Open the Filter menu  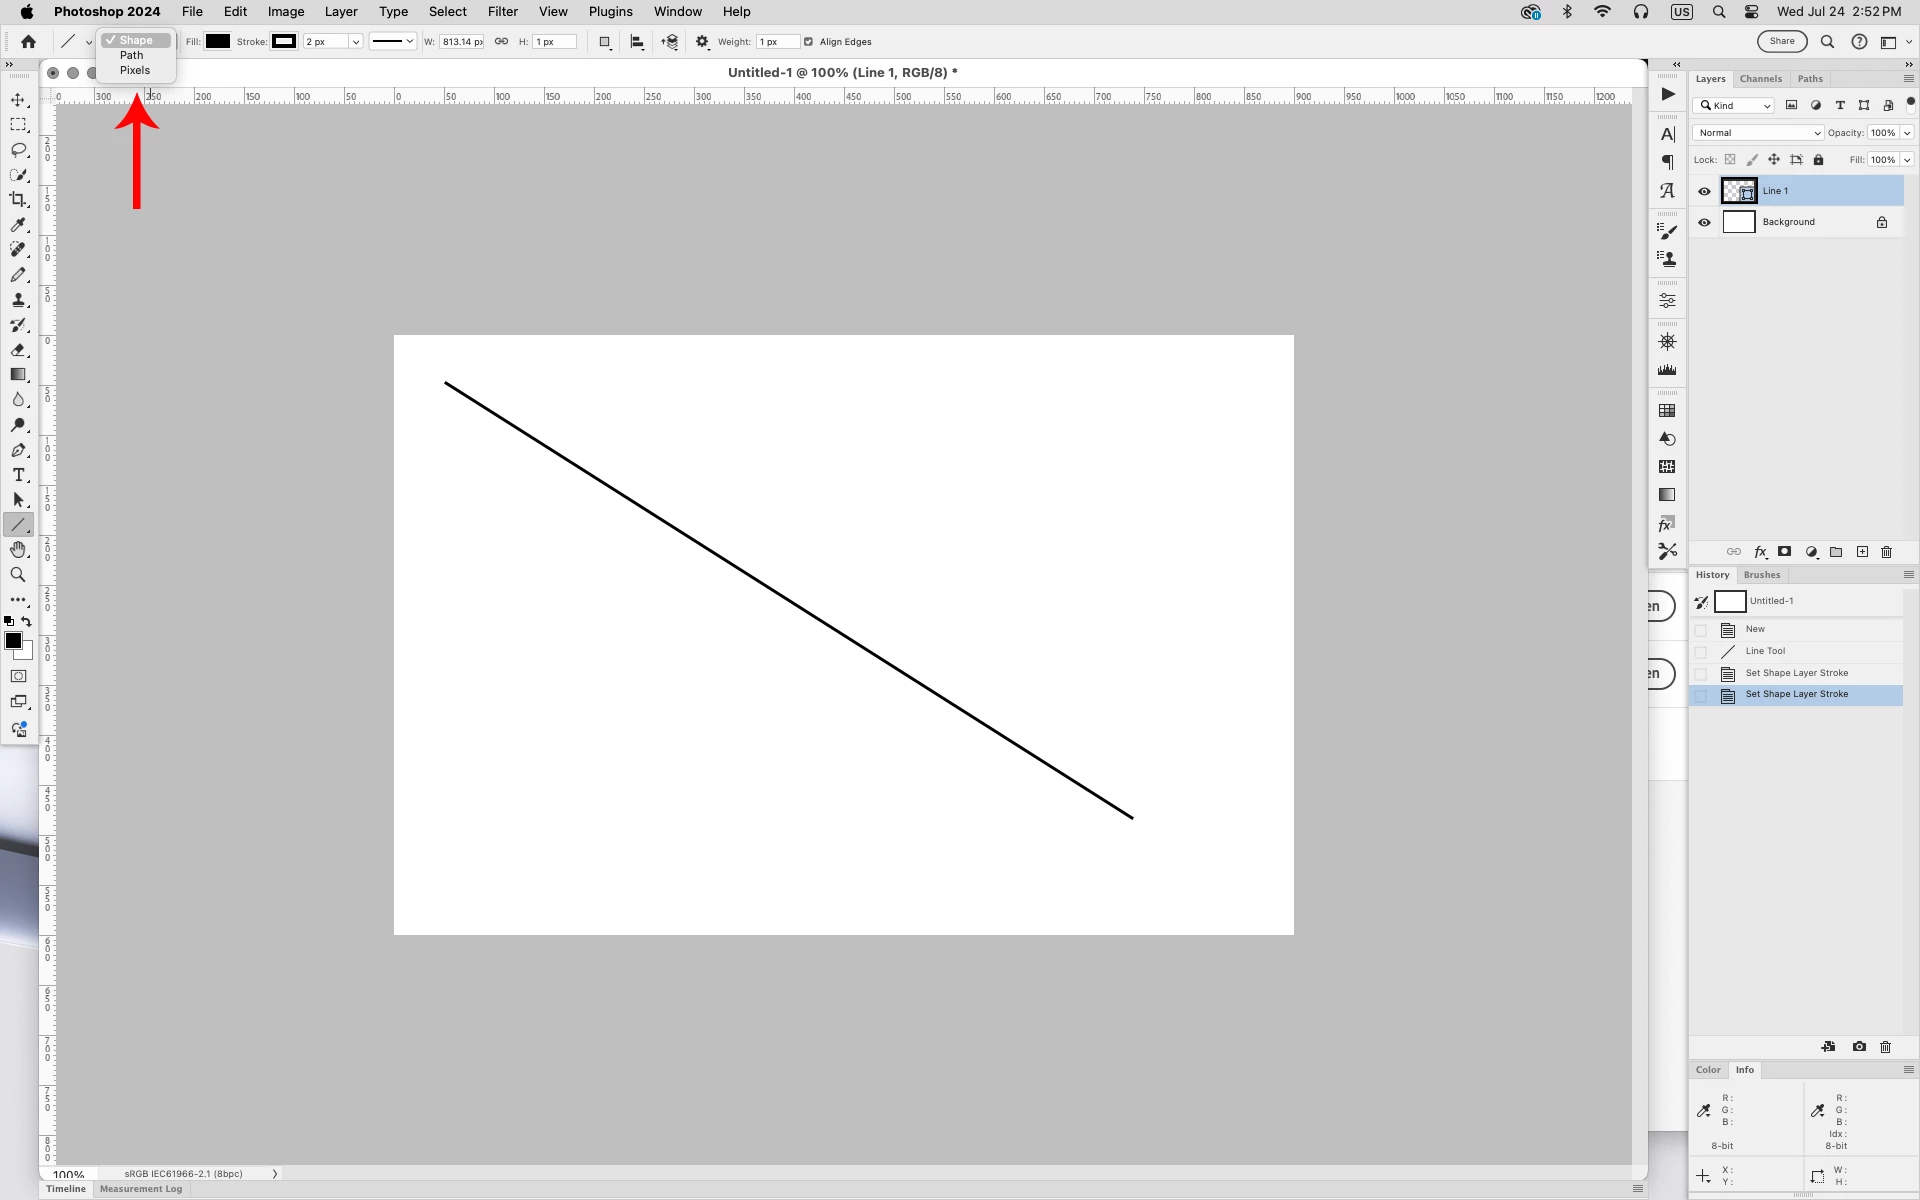coord(502,12)
